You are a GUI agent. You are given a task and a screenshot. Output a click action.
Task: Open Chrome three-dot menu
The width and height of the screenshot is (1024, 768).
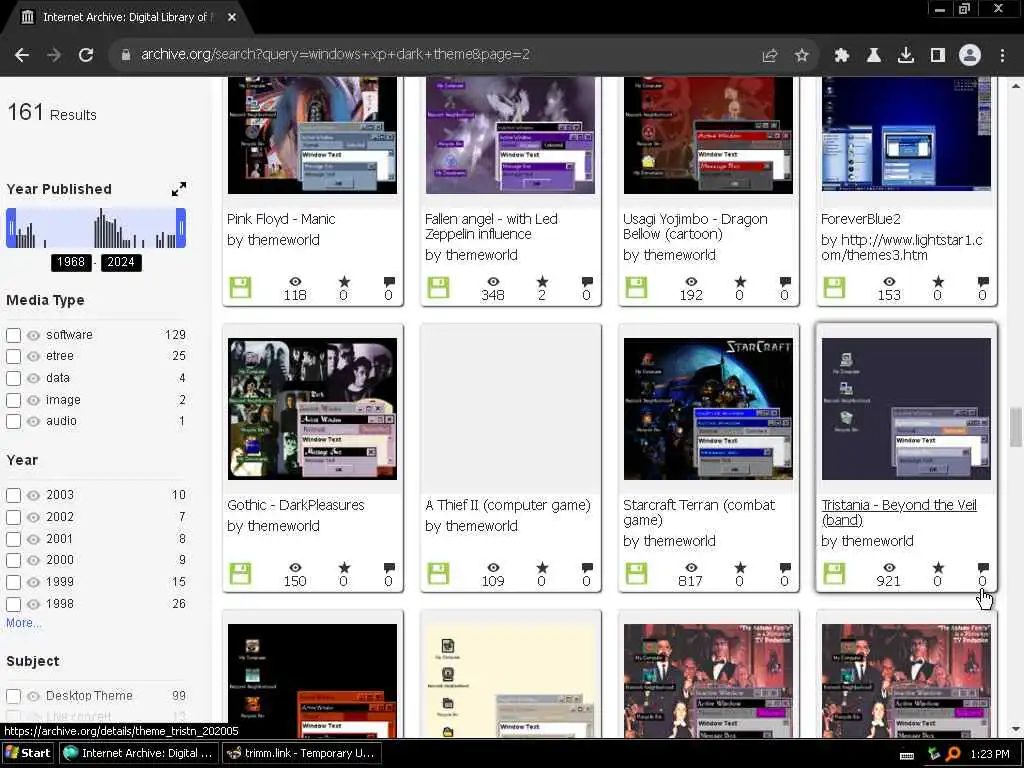coord(1002,56)
